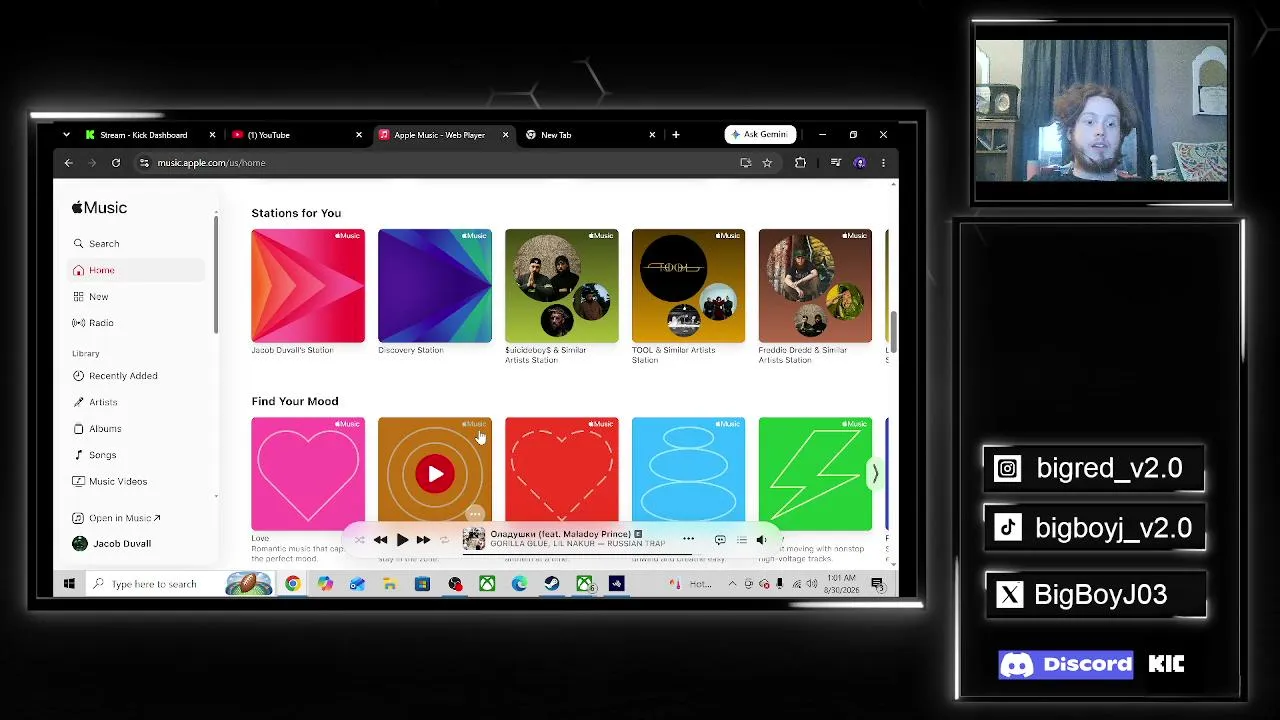Mute the player volume
Viewport: 1280px width, 720px height.
762,540
